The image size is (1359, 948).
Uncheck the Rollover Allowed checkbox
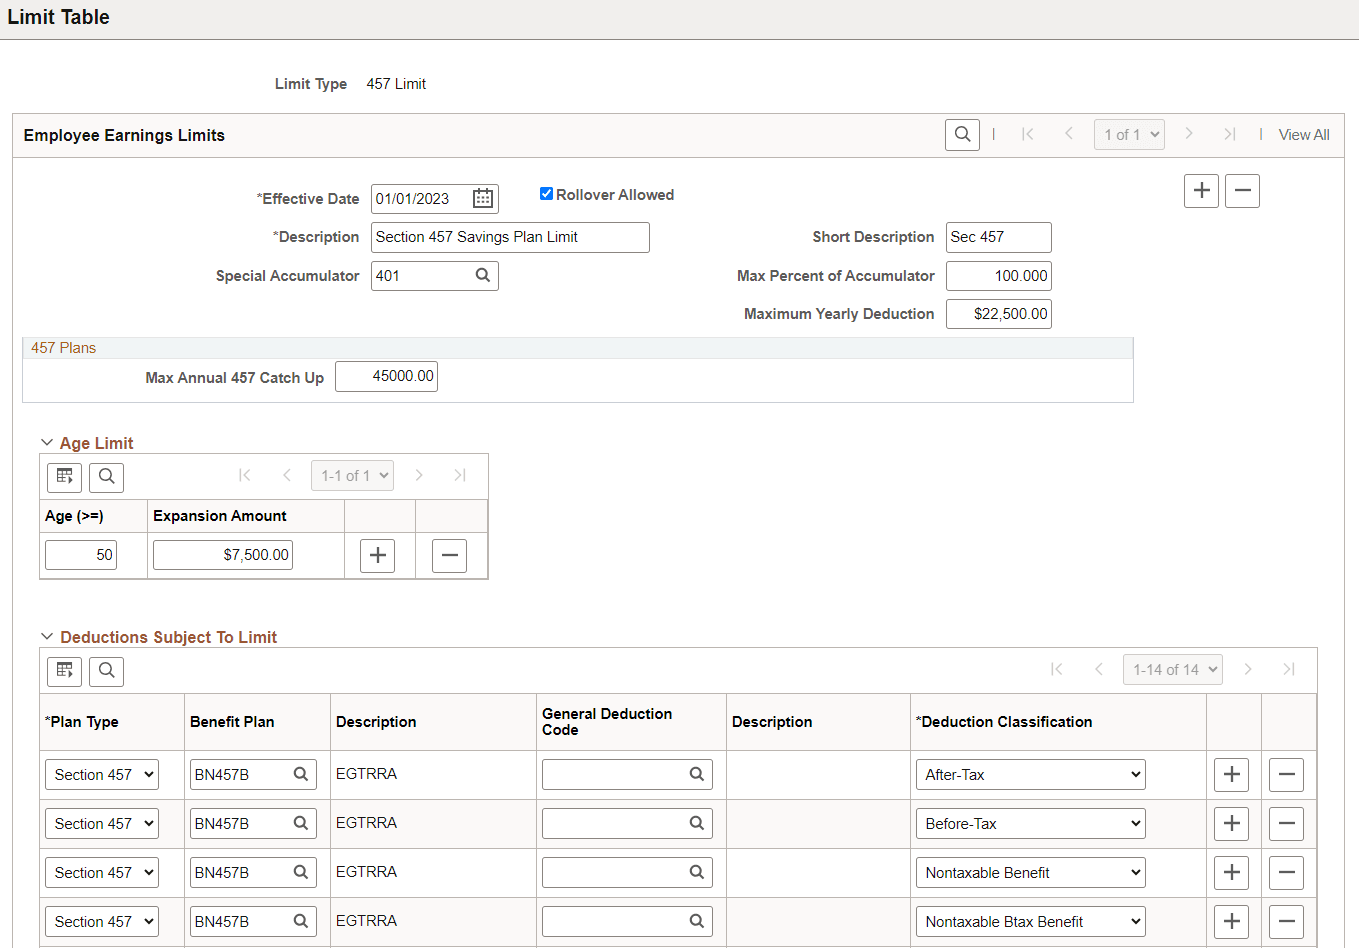click(x=546, y=194)
